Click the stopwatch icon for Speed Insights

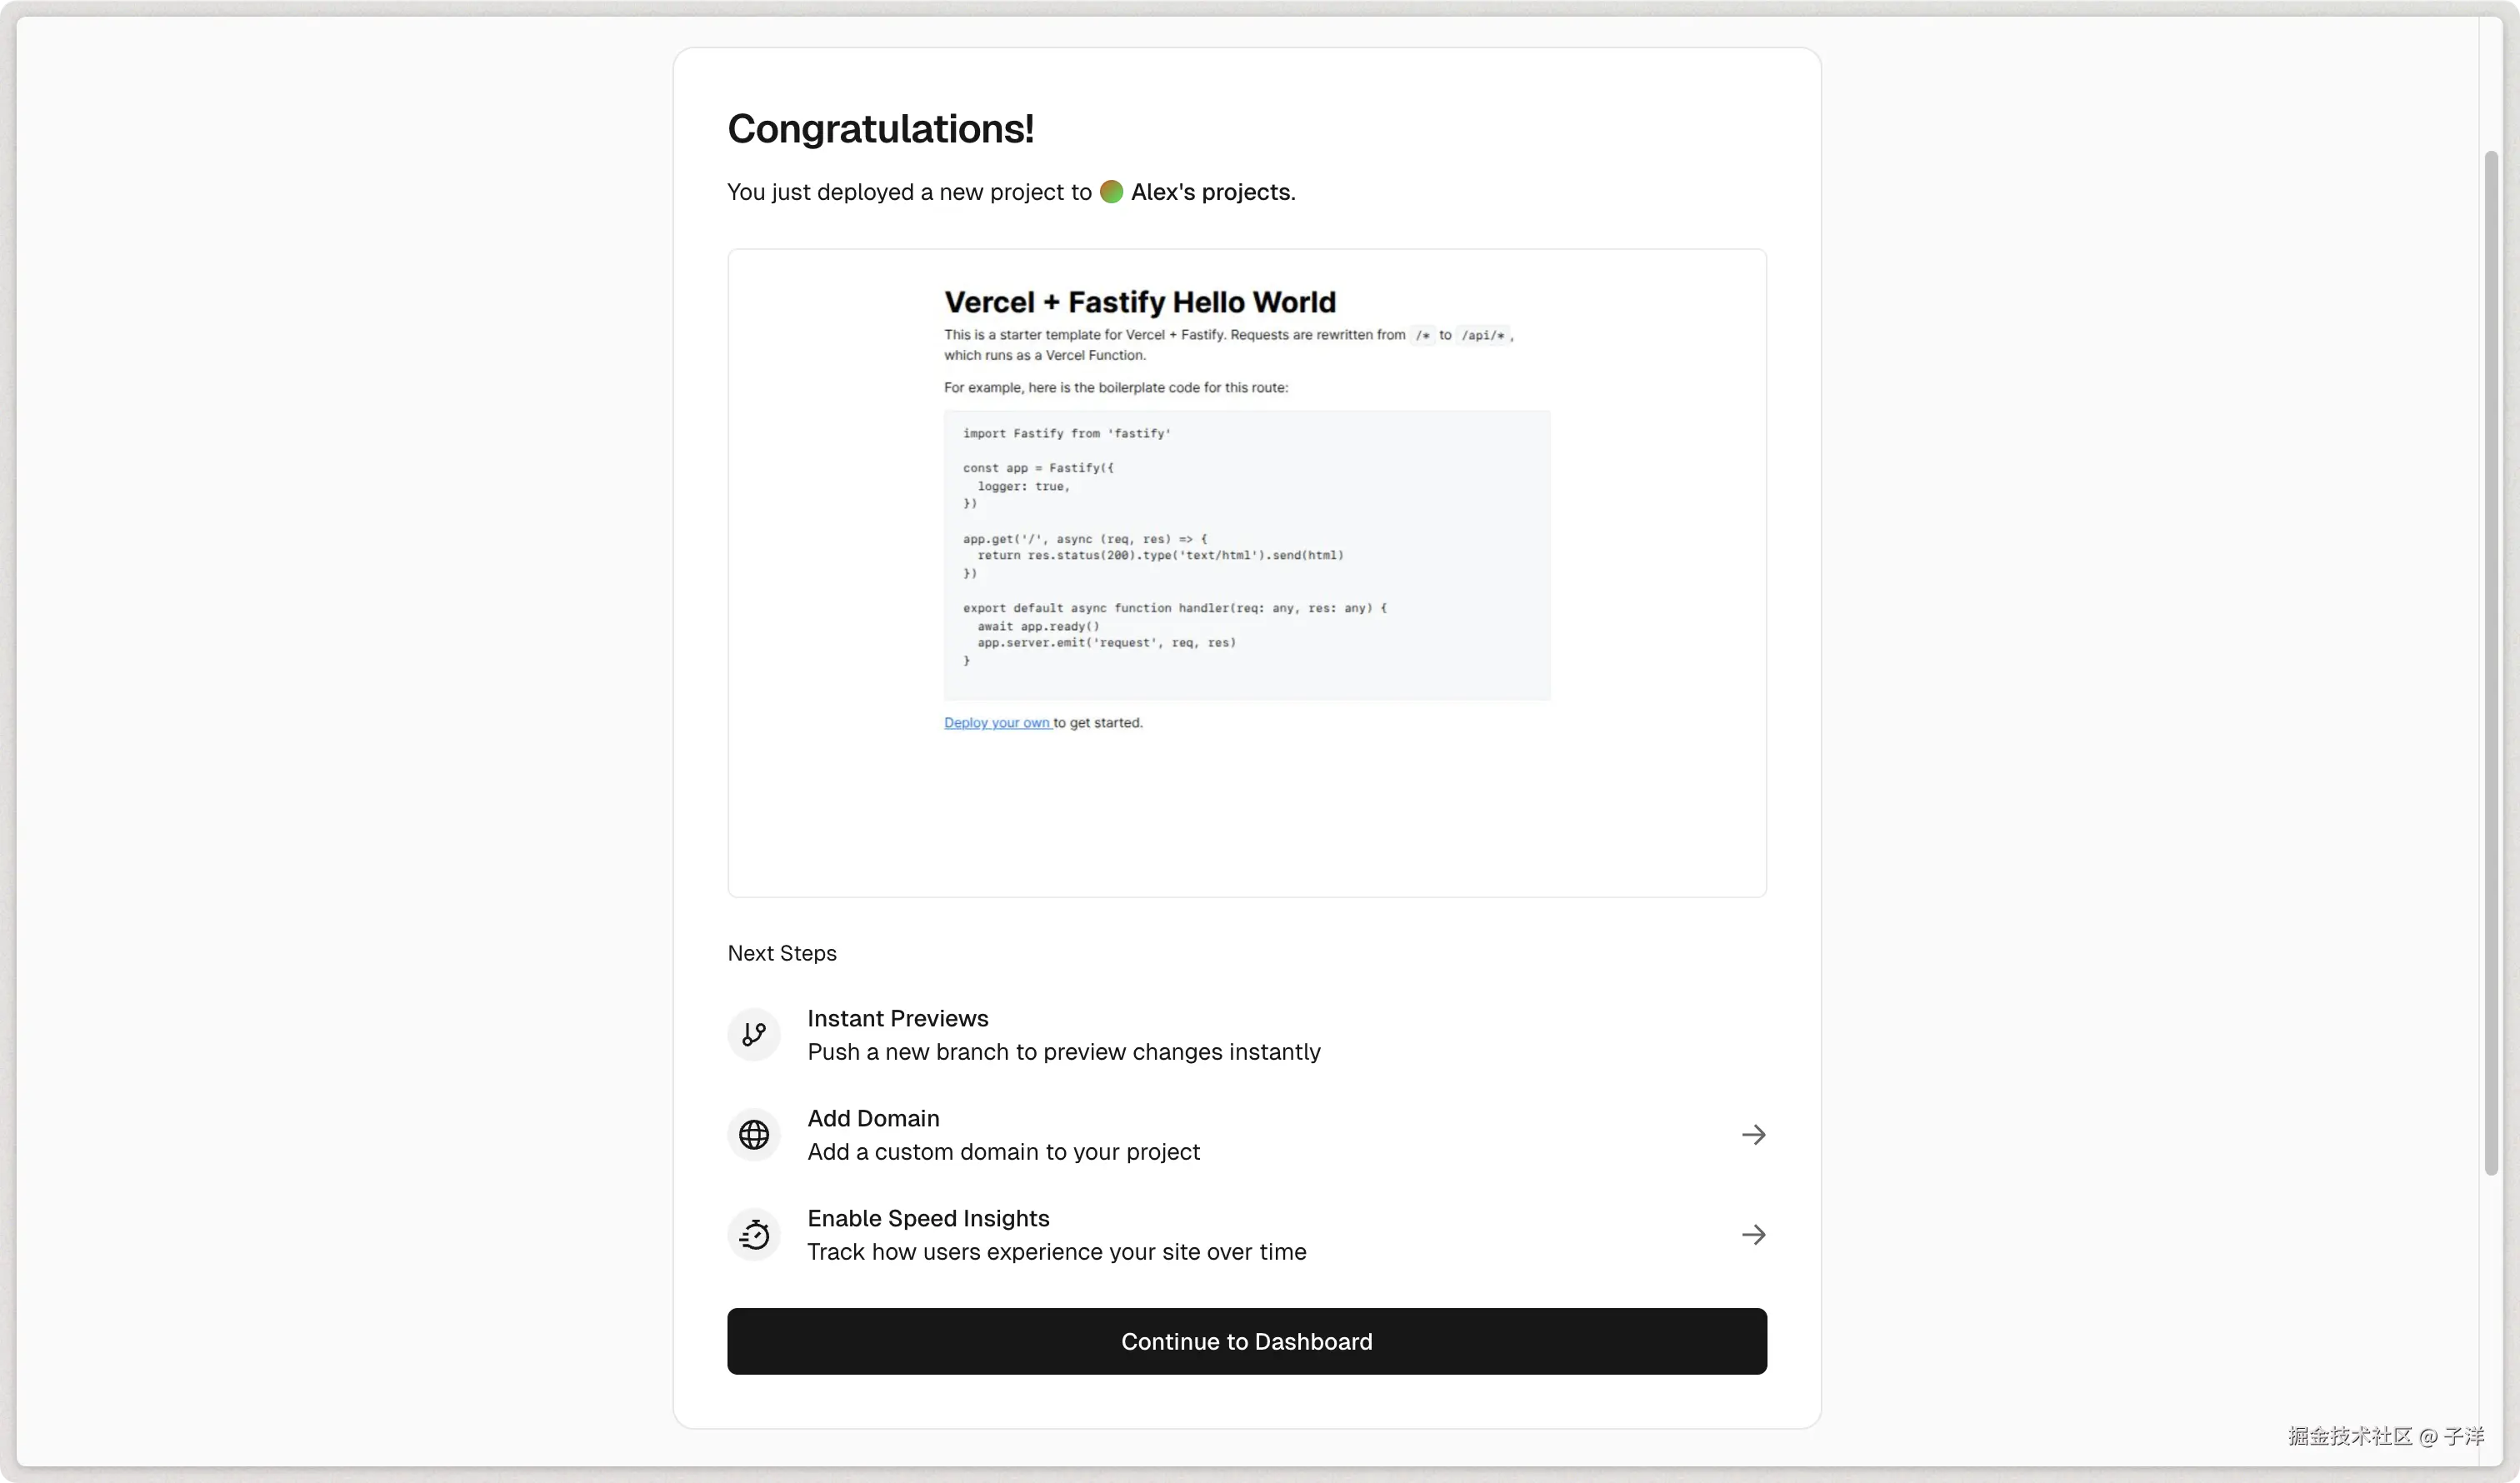(x=754, y=1235)
